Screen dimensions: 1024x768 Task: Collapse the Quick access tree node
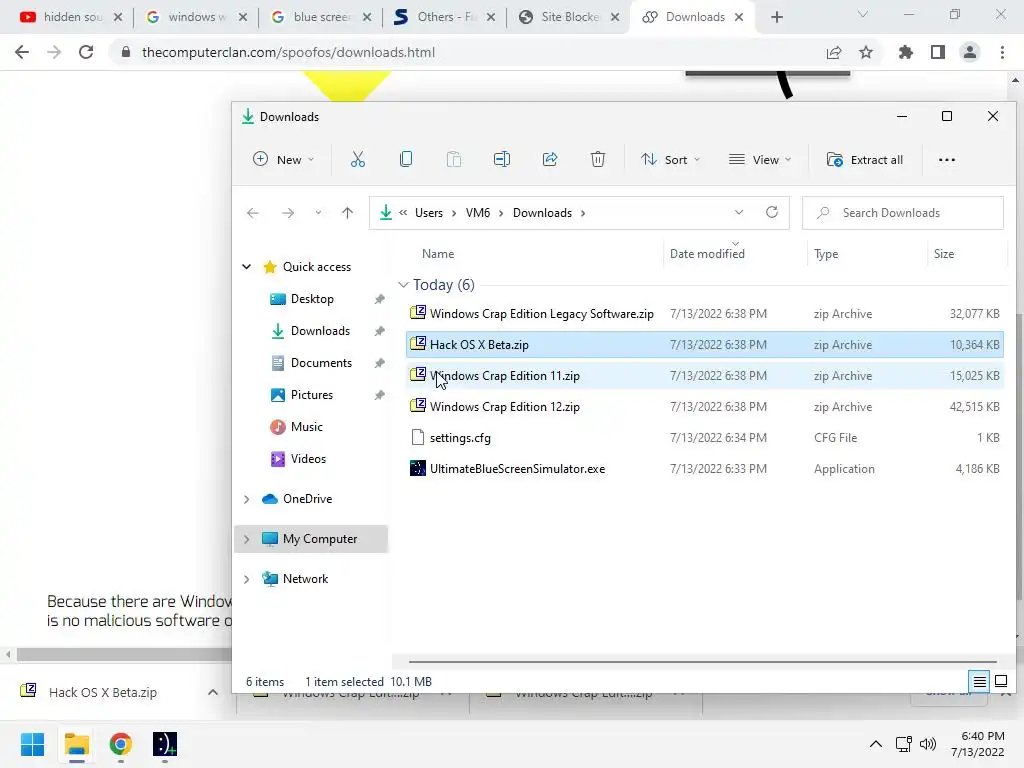246,266
